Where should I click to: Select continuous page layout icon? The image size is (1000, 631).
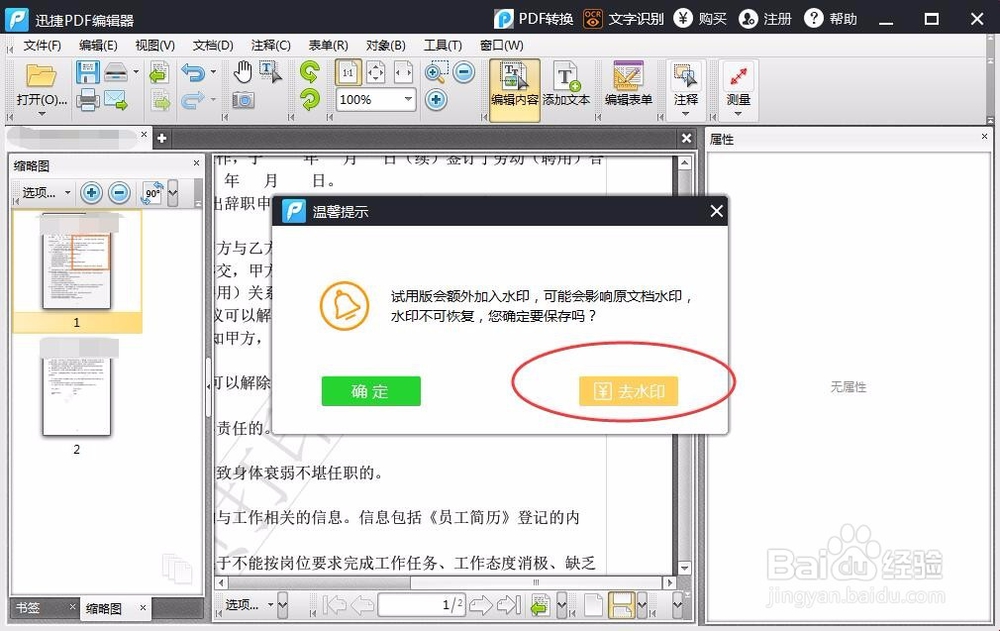click(621, 605)
